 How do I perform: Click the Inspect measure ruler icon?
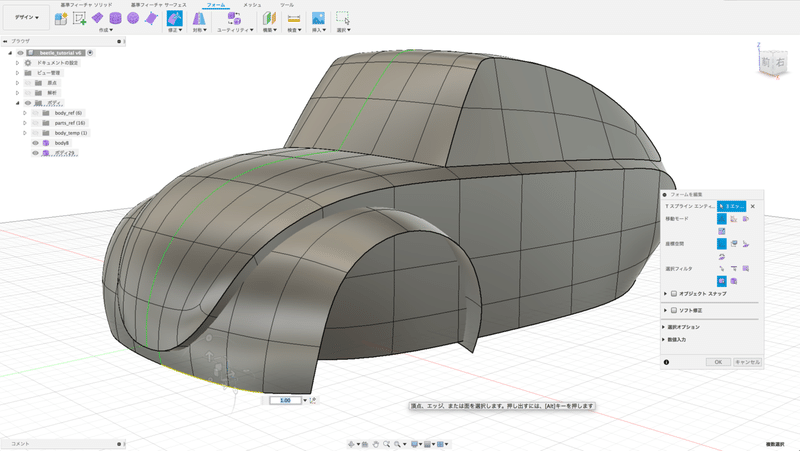tap(294, 19)
